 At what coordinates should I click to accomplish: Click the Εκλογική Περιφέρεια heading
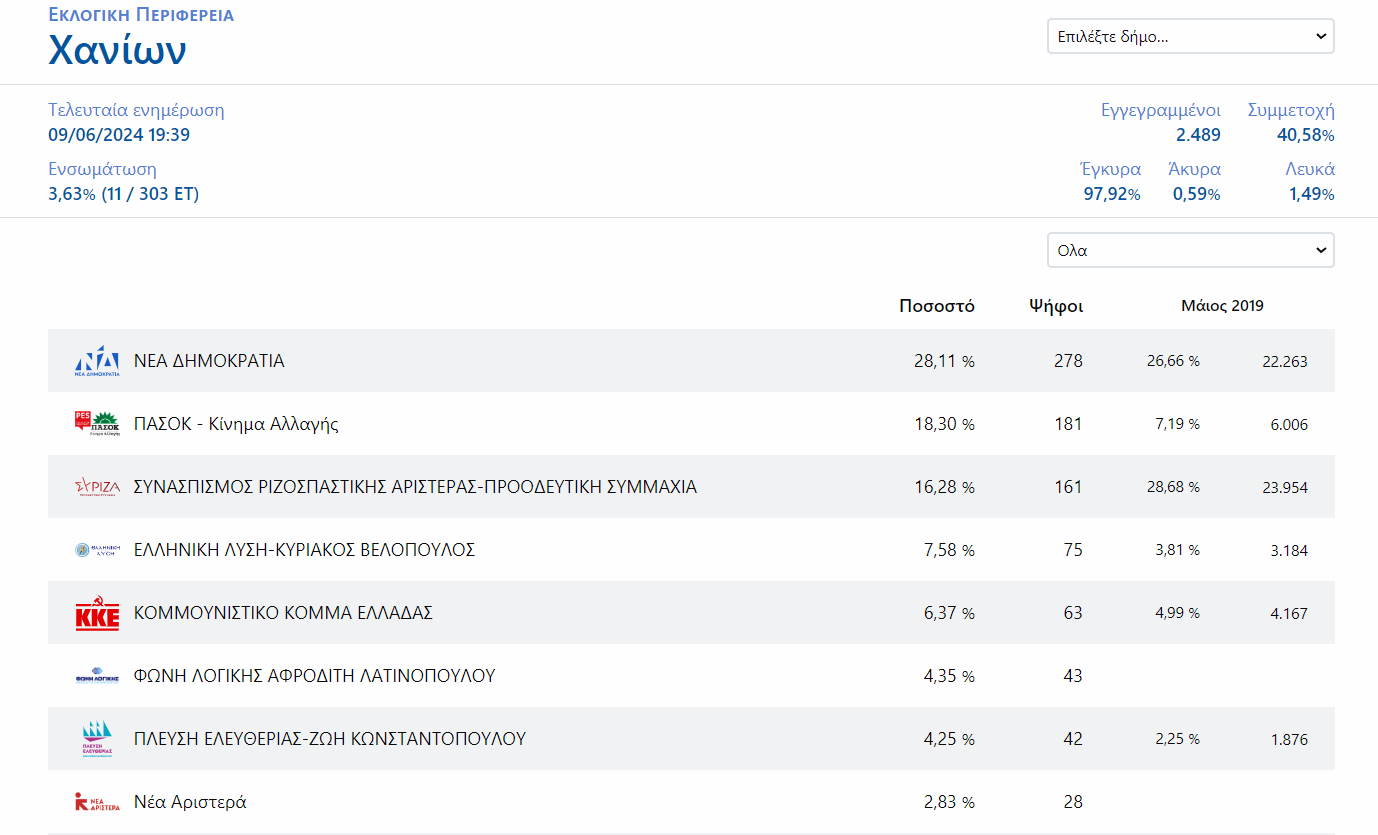coord(141,15)
